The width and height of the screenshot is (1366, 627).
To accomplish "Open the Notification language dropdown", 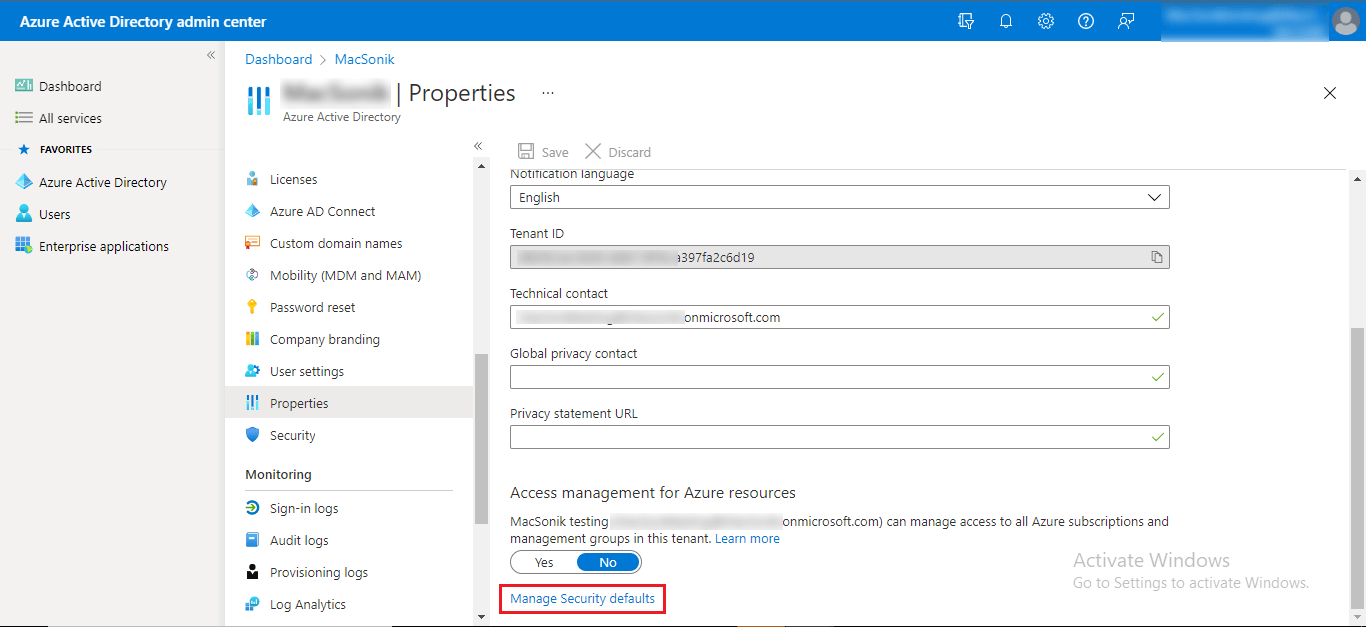I will (839, 197).
